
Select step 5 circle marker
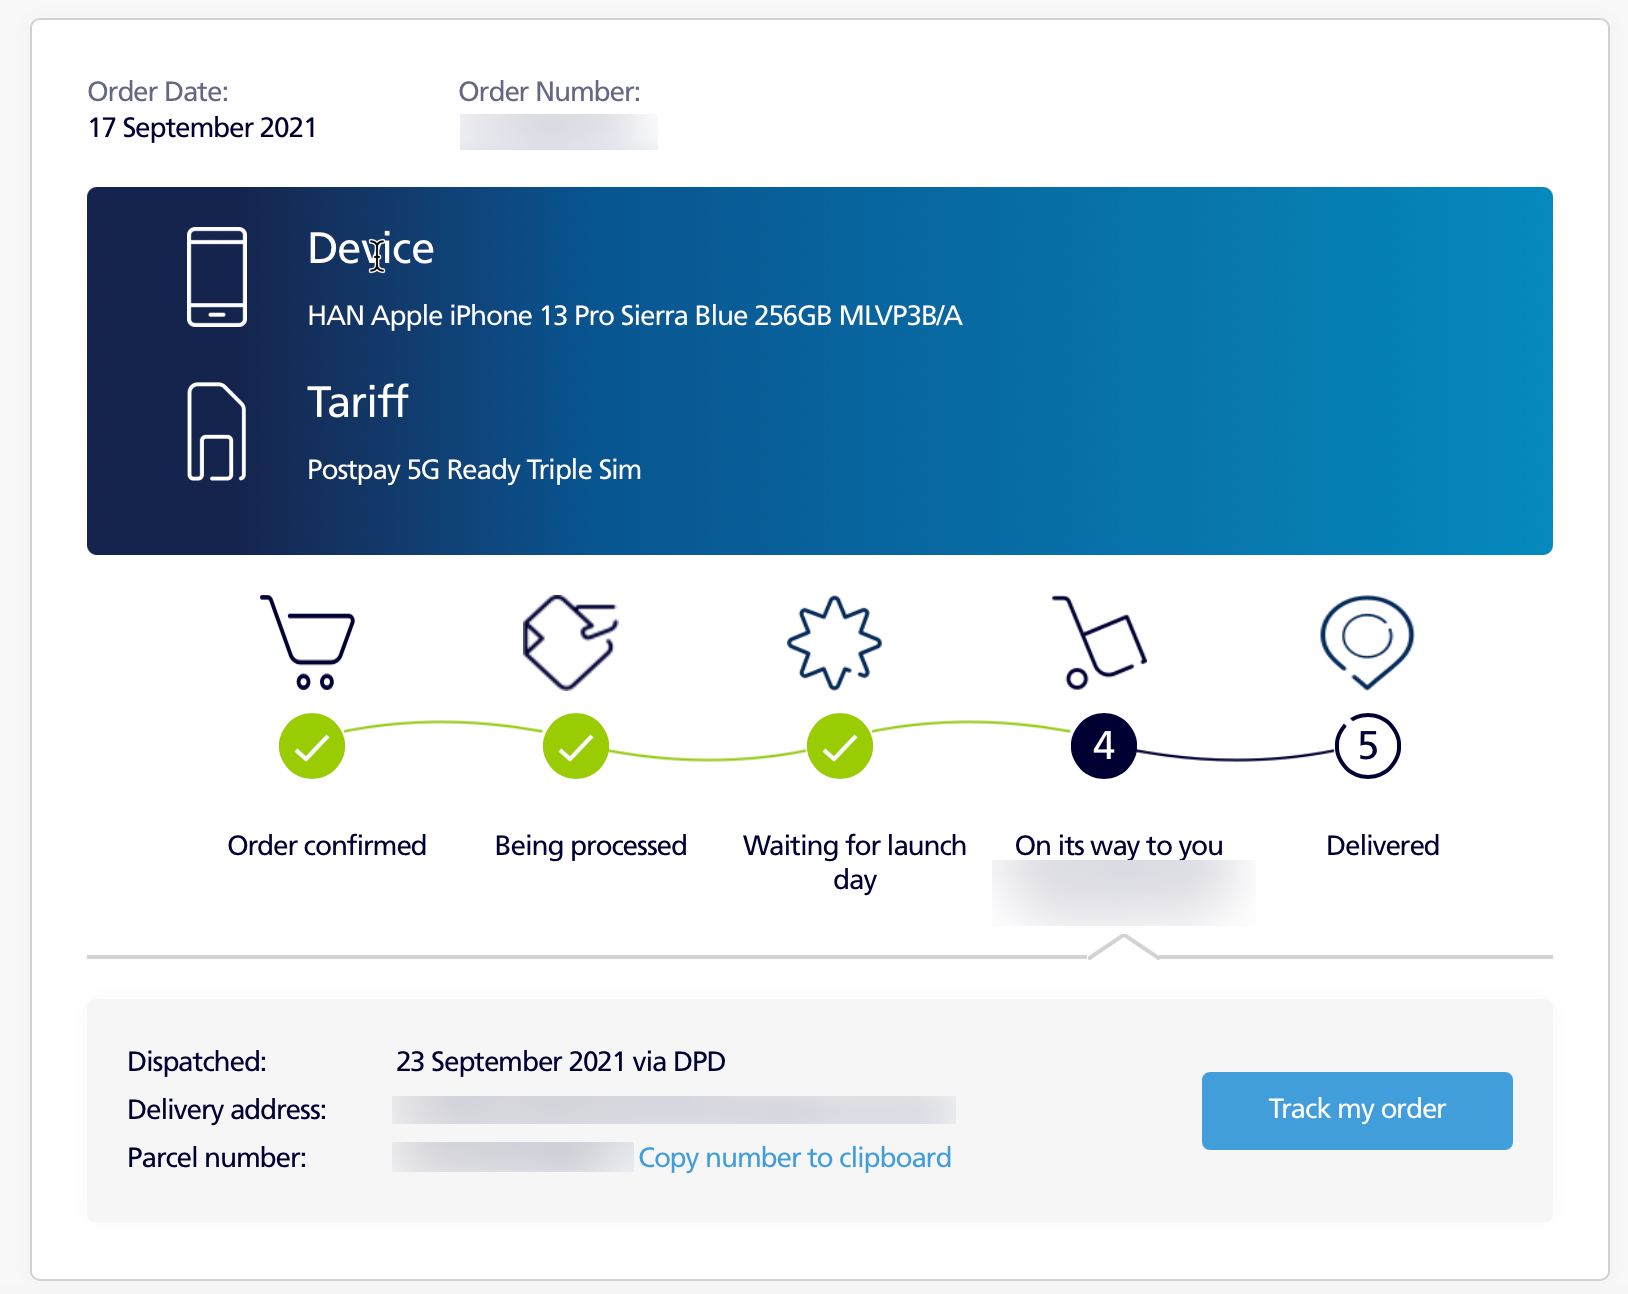[1368, 746]
